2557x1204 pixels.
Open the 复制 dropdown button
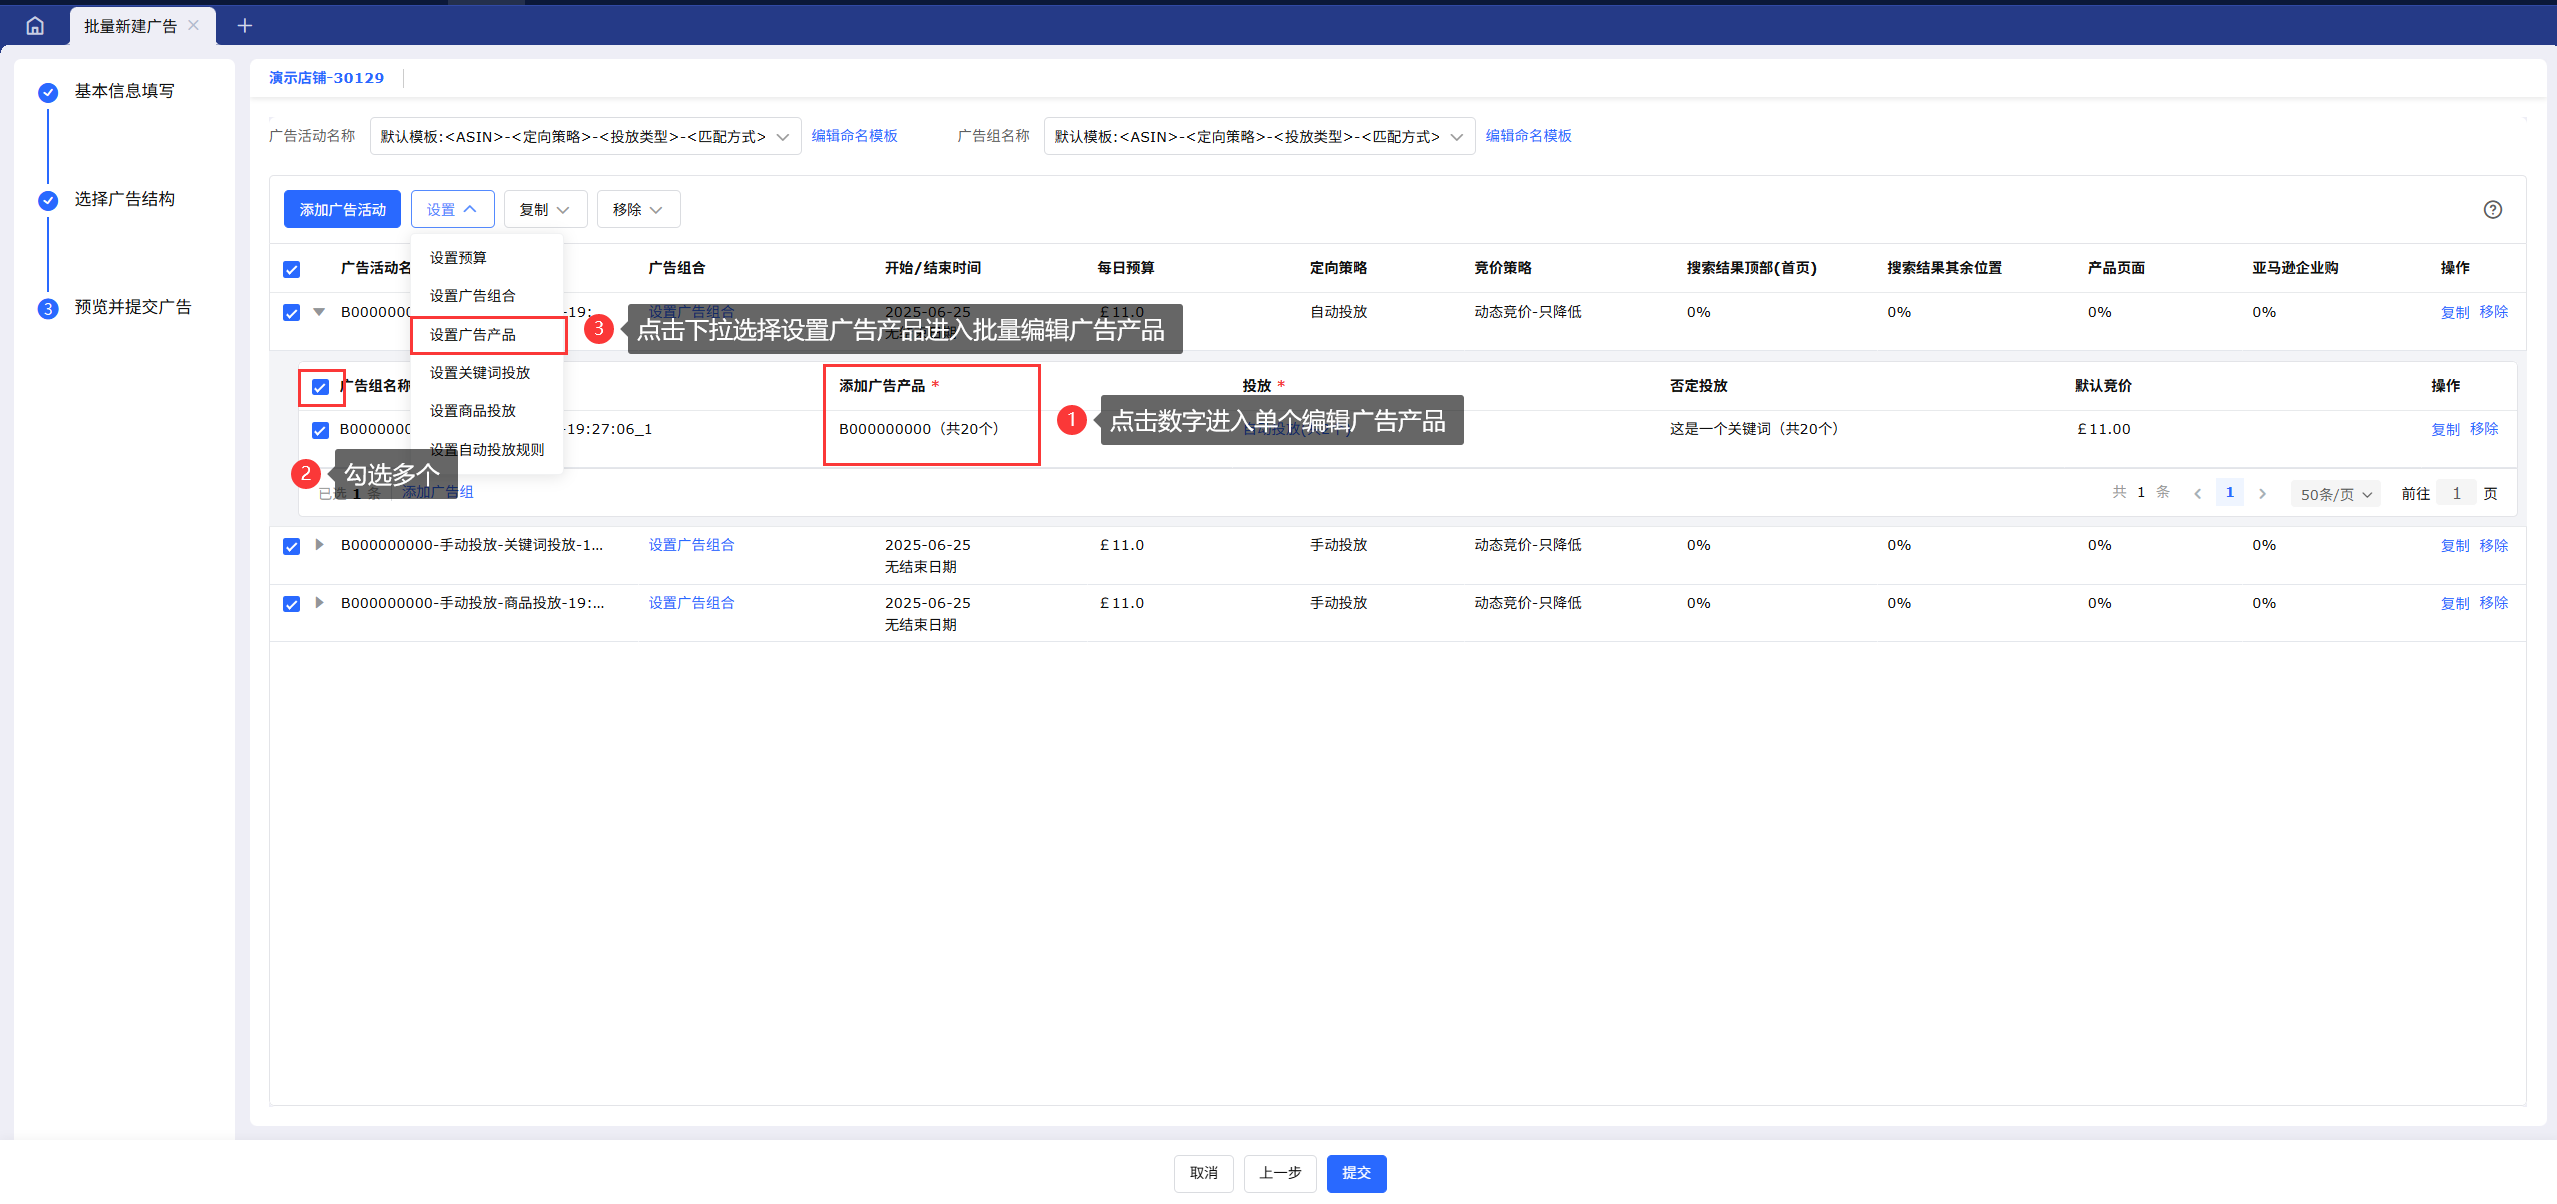545,209
